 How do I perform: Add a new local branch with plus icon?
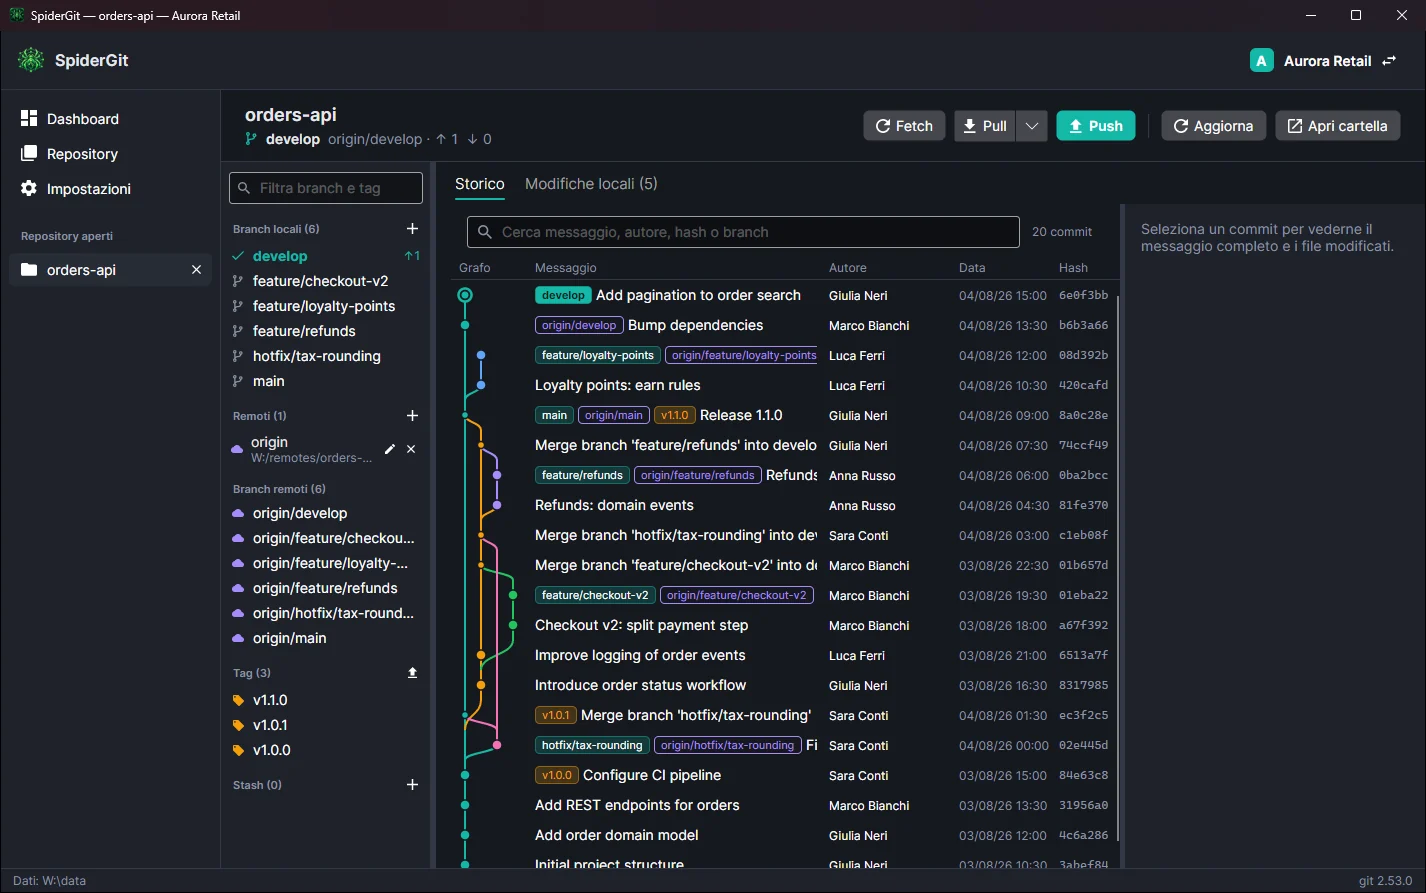point(412,229)
